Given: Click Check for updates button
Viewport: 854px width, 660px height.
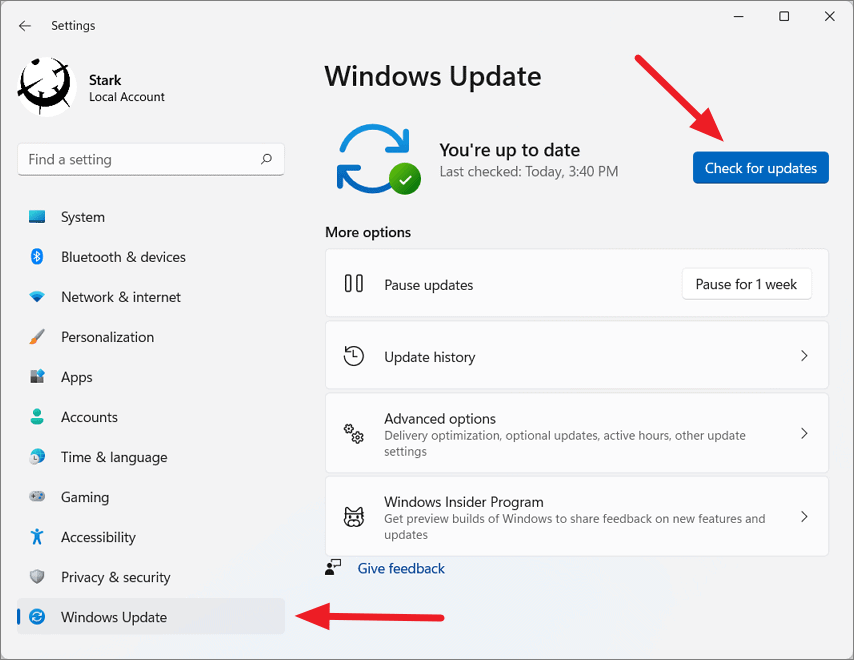Looking at the screenshot, I should (x=760, y=168).
